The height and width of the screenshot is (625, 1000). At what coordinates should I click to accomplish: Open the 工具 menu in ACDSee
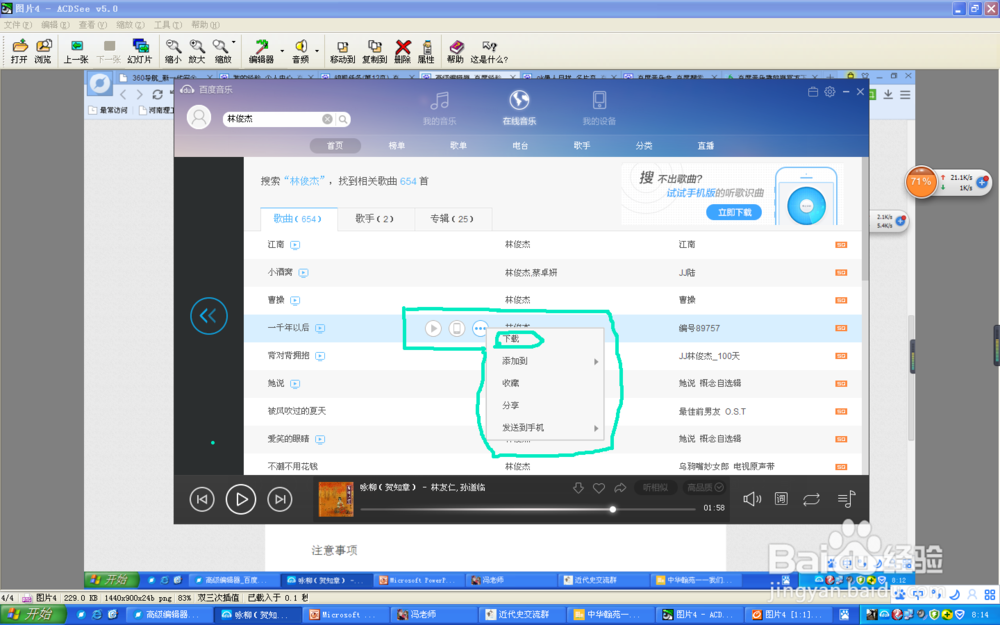168,25
